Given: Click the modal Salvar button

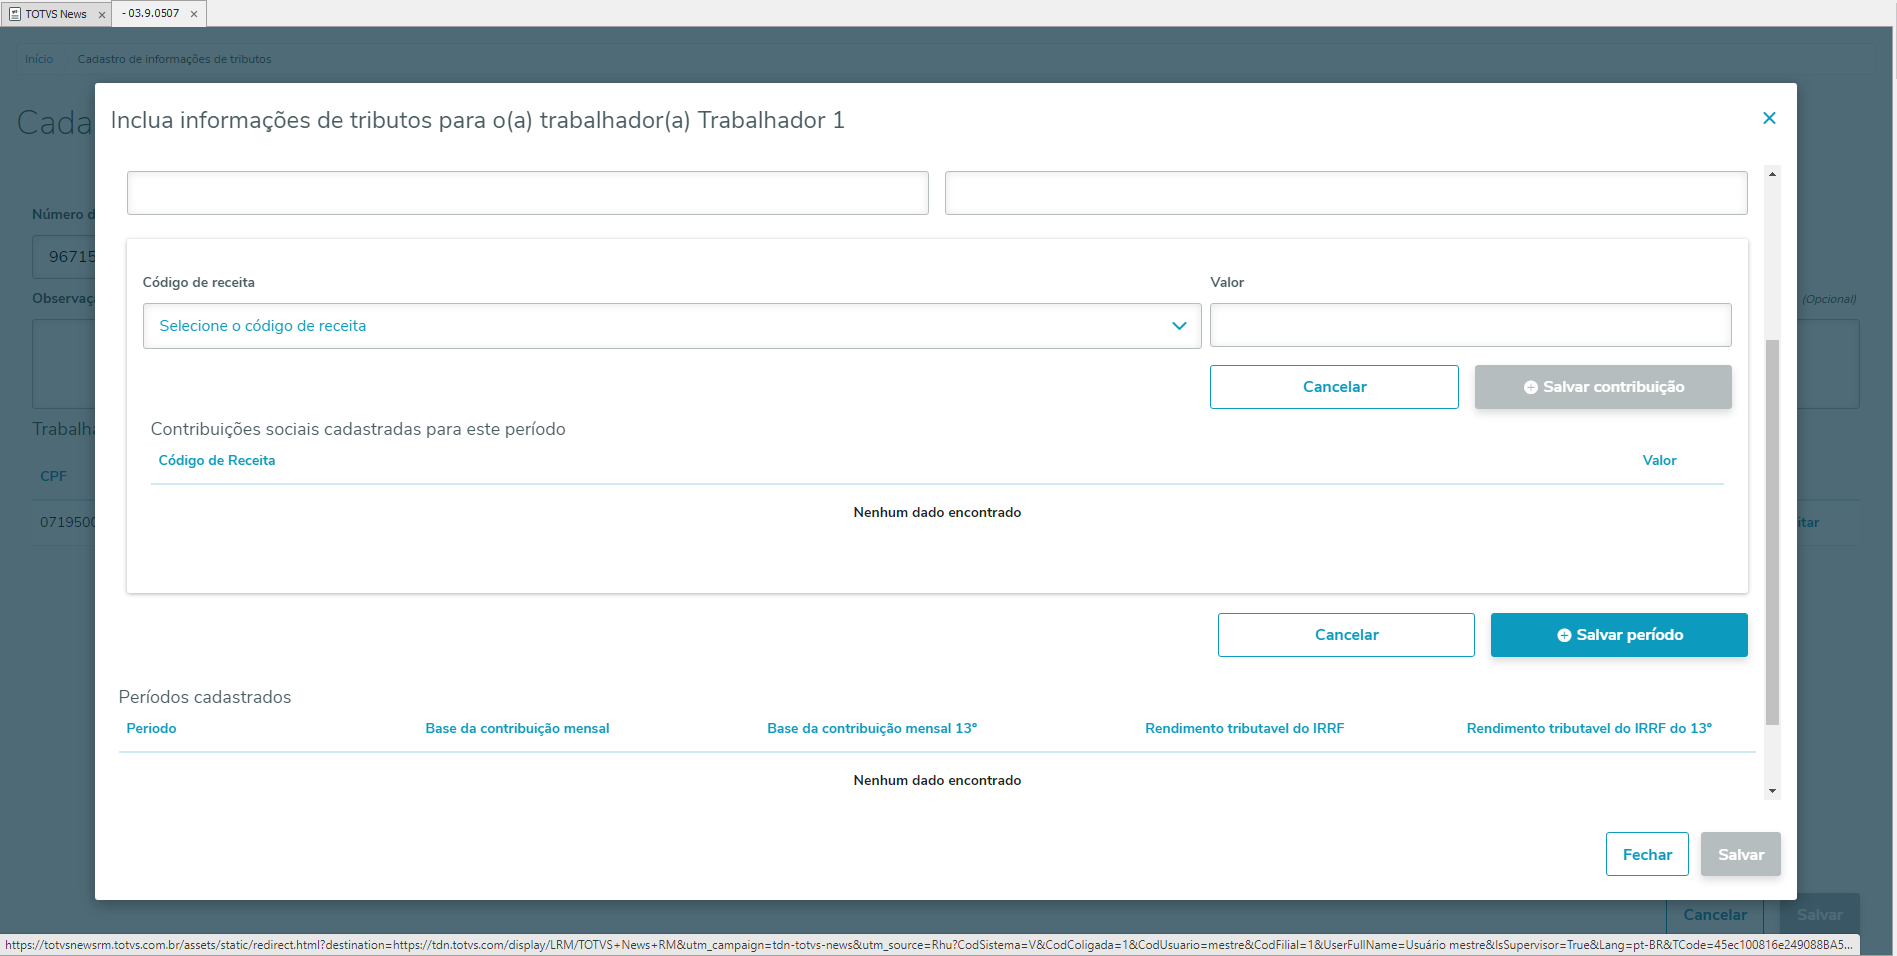Looking at the screenshot, I should tap(1741, 854).
